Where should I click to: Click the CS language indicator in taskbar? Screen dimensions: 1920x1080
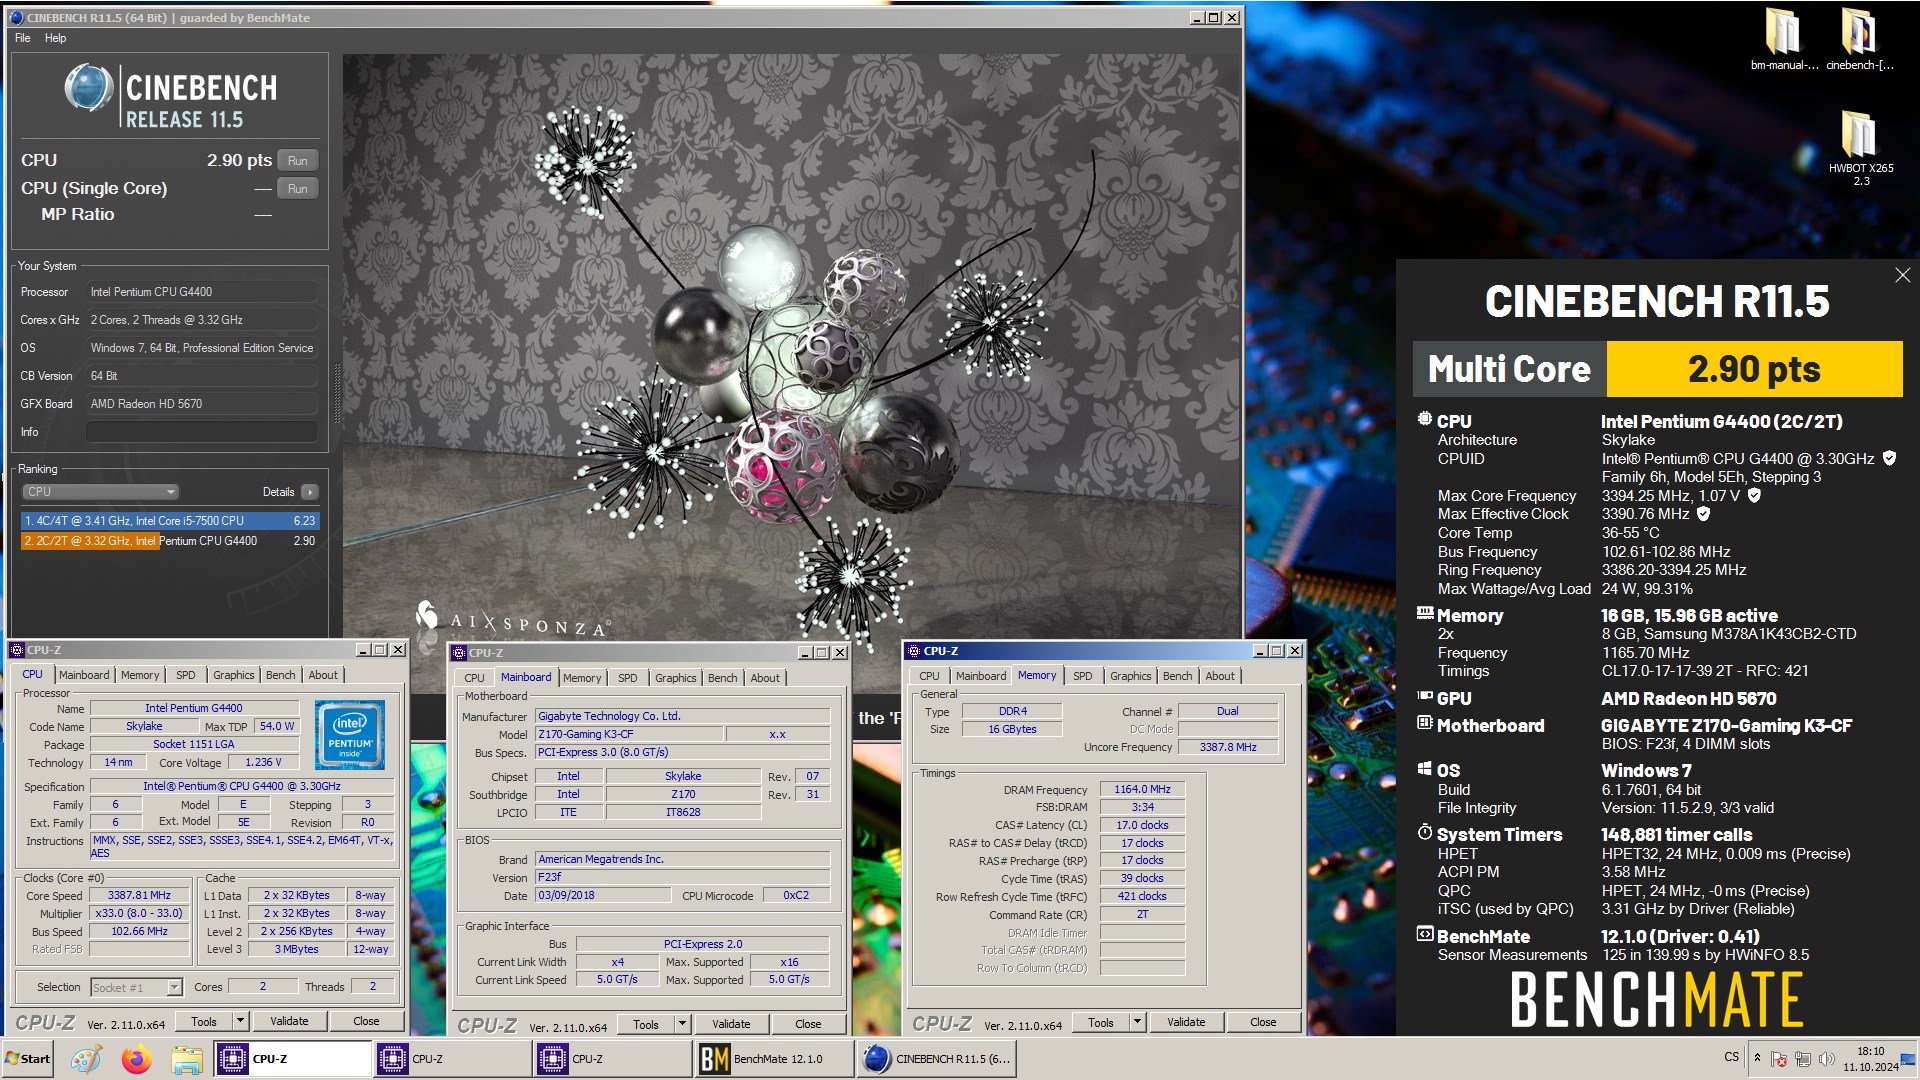1731,1057
